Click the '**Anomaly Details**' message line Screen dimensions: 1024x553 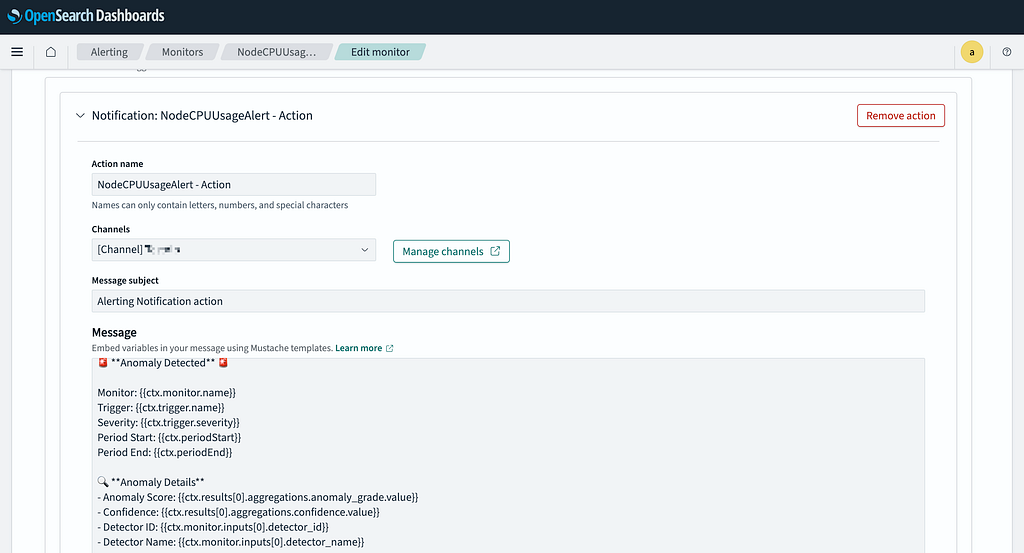(151, 482)
